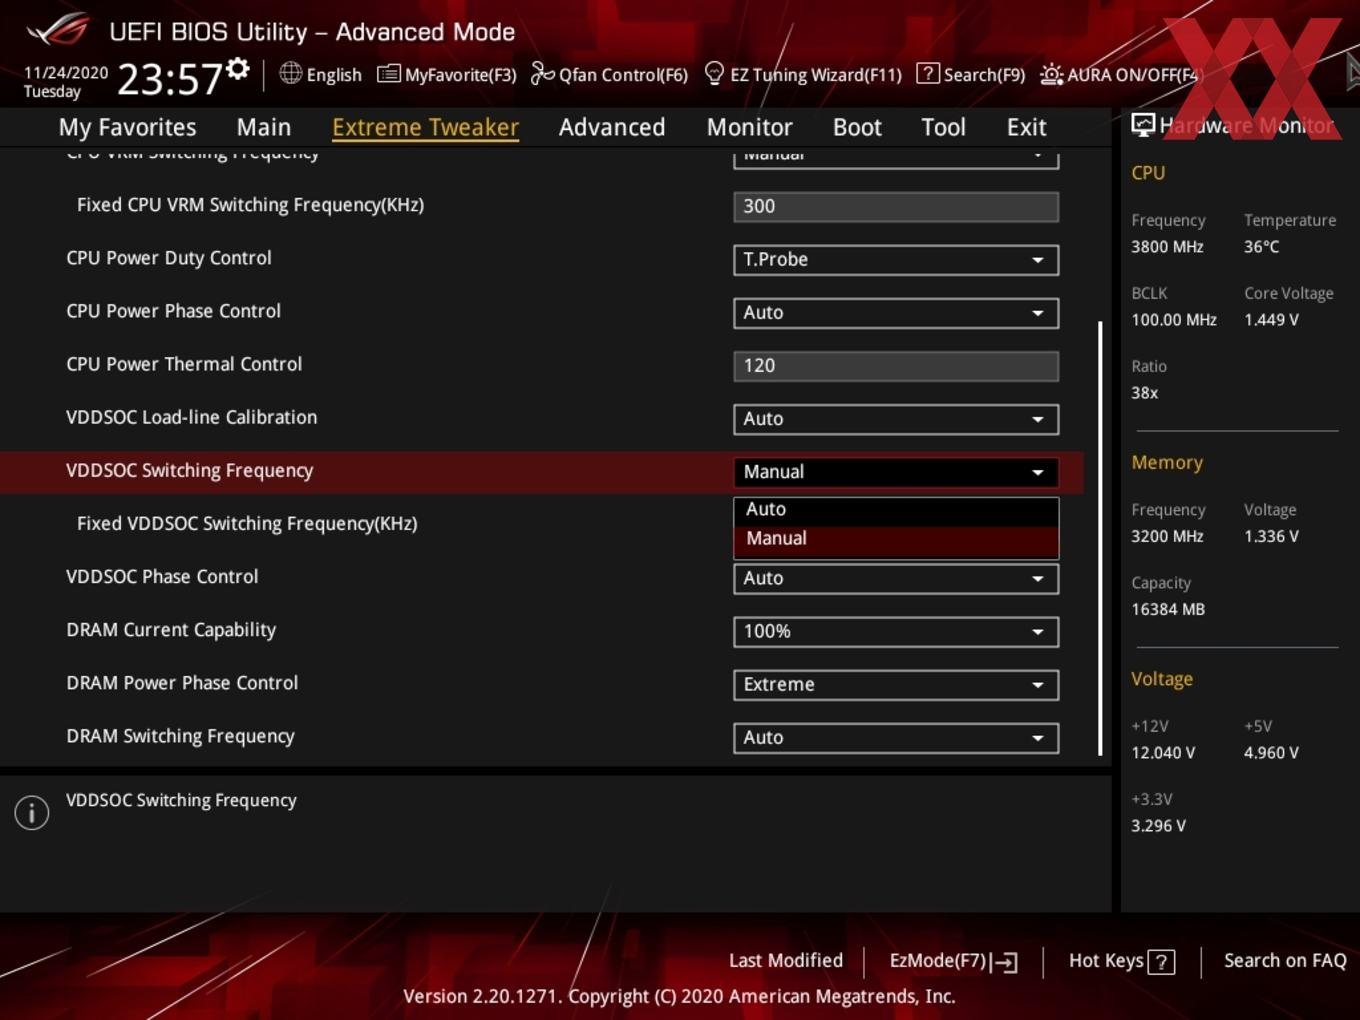Click the CPU Temperature 36°C value
The image size is (1360, 1020).
(x=1261, y=247)
